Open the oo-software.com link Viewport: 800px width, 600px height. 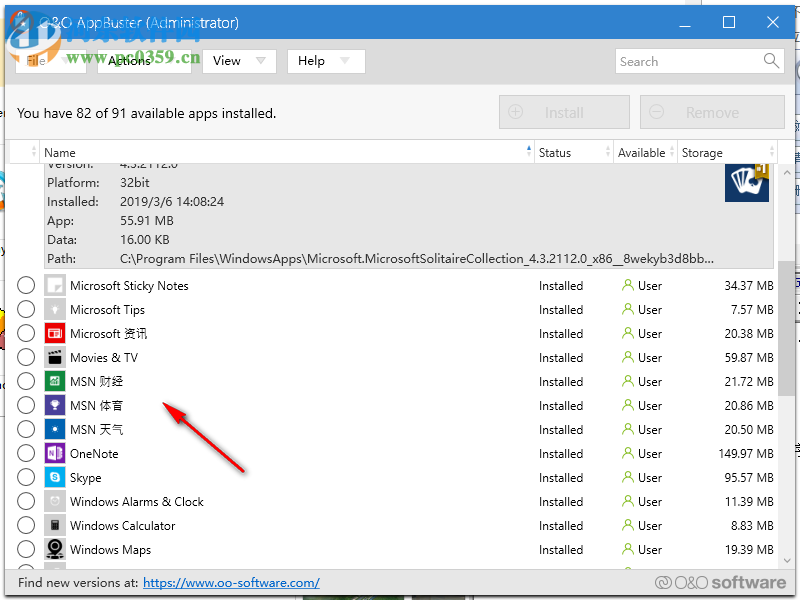click(x=231, y=583)
